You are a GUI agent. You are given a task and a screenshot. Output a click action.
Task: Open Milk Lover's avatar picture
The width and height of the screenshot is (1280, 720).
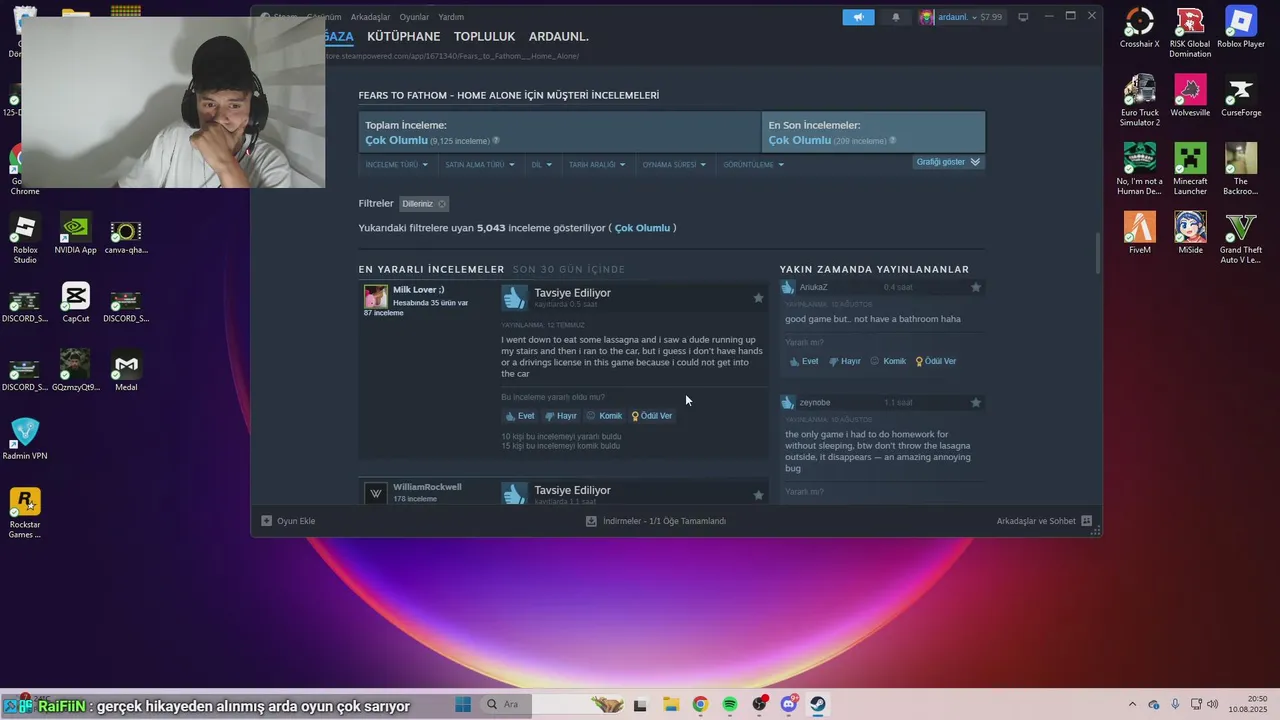coord(376,296)
